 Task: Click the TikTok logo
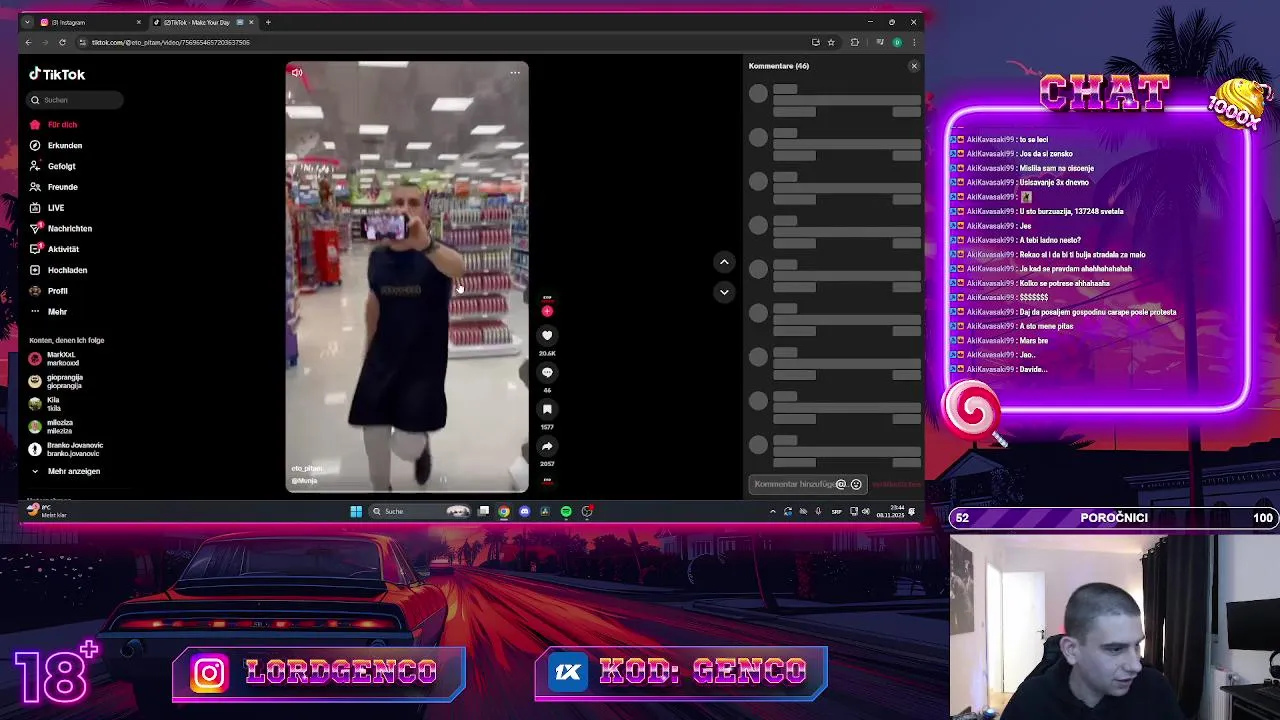coord(57,74)
